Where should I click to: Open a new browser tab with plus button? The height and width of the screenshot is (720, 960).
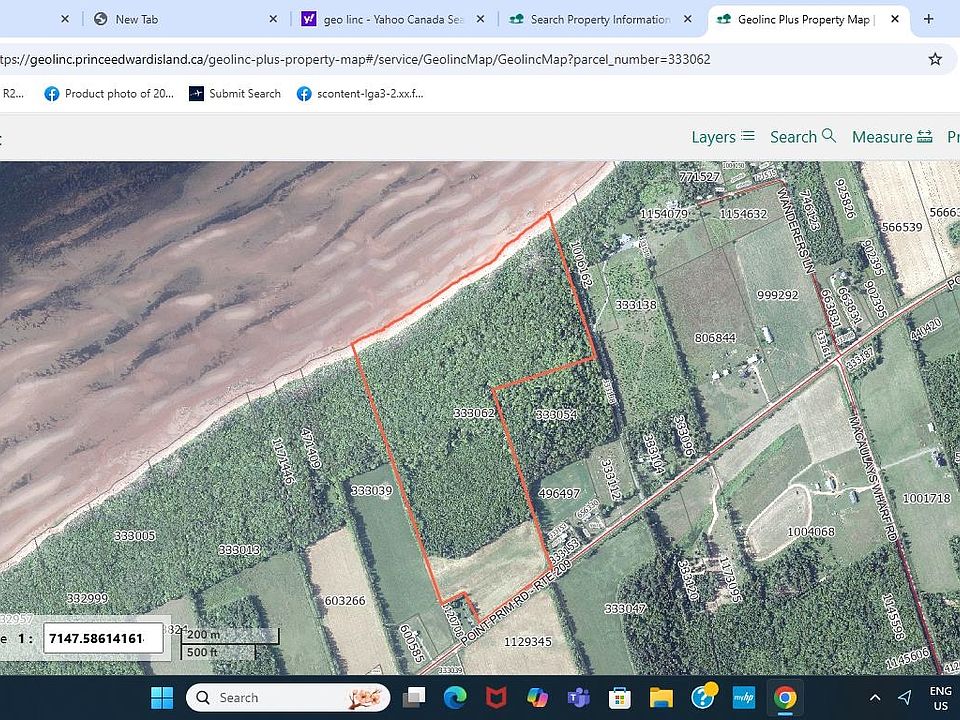pos(928,19)
